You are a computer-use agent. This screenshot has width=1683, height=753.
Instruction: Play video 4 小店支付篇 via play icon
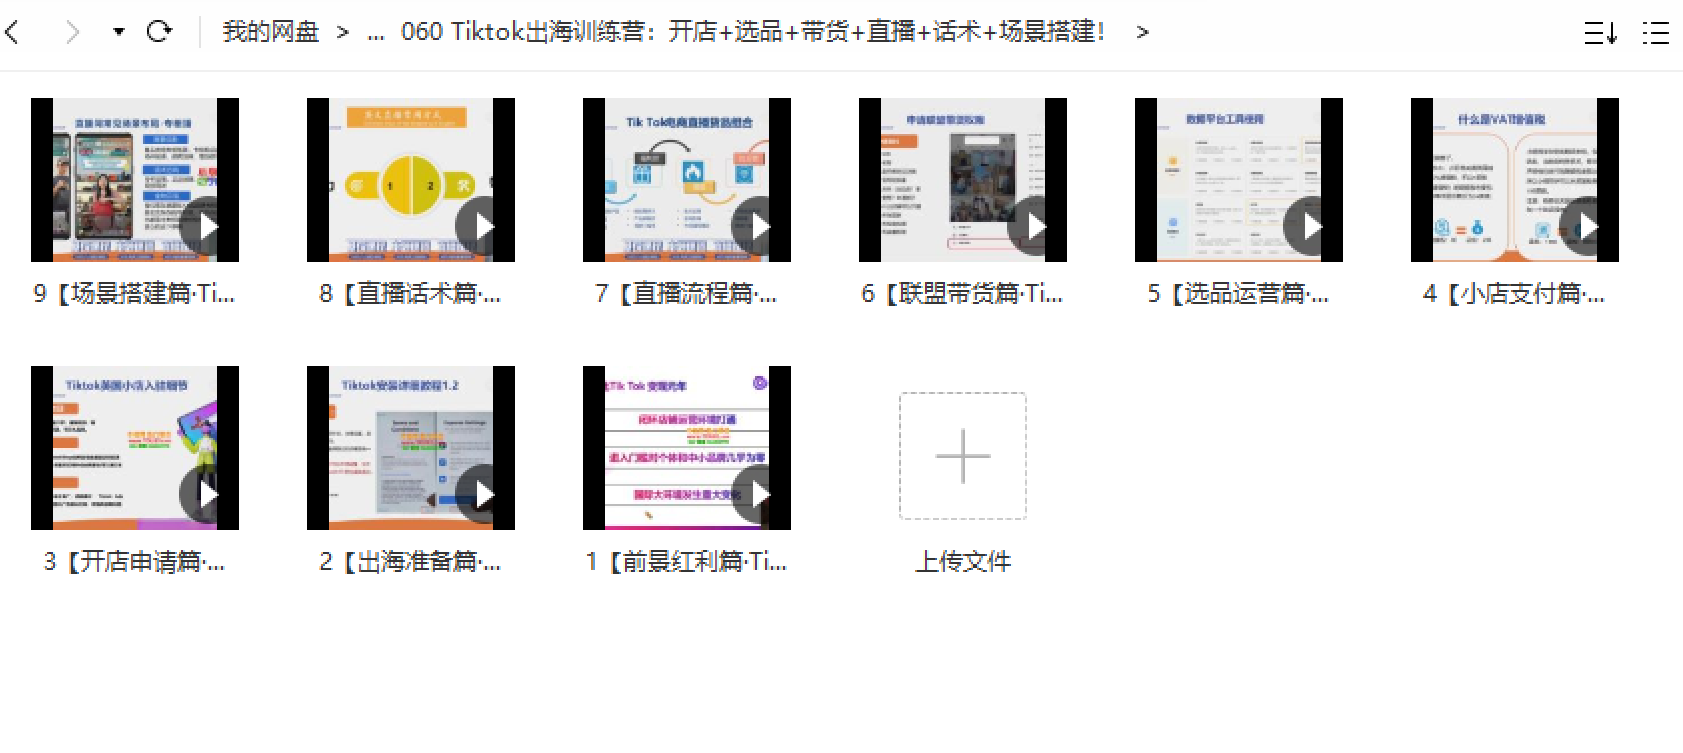click(x=1586, y=227)
